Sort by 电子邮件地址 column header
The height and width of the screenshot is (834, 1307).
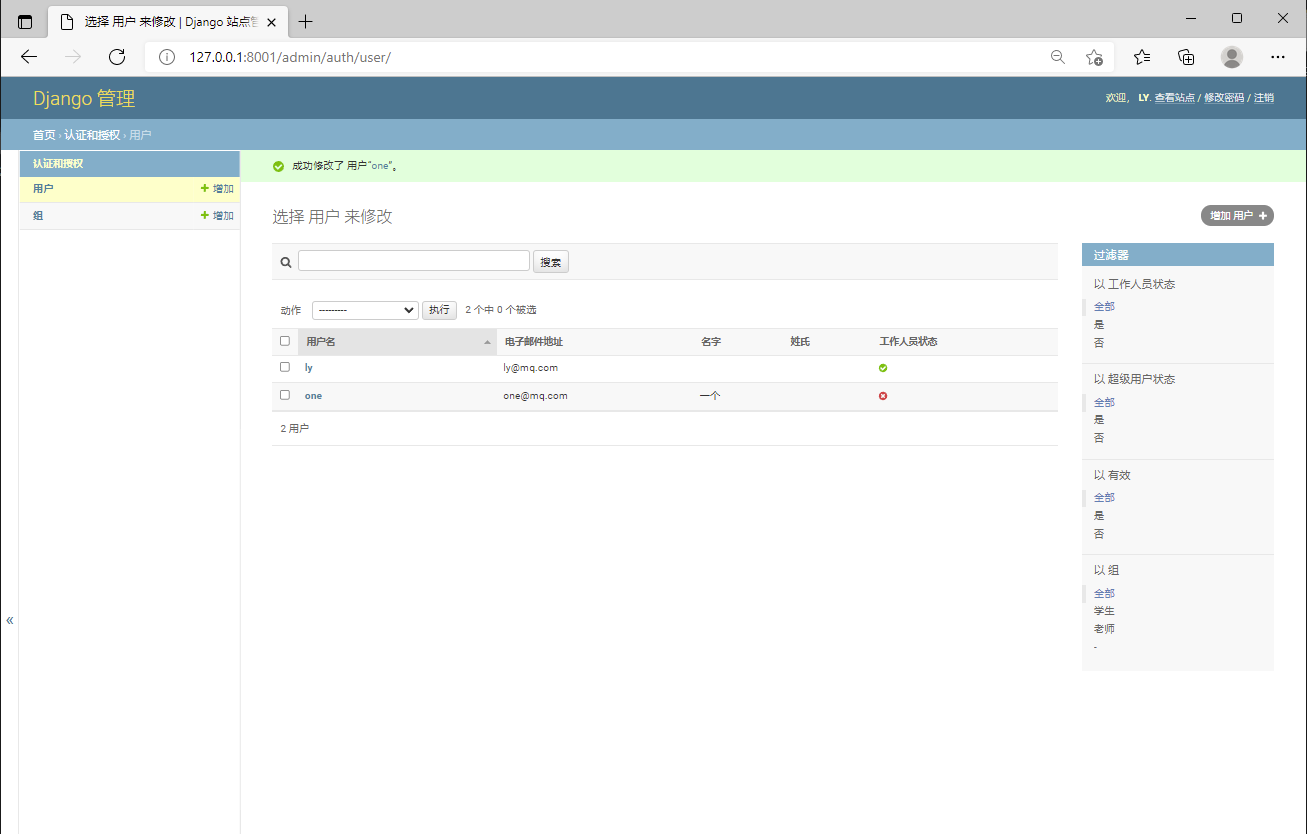534,342
